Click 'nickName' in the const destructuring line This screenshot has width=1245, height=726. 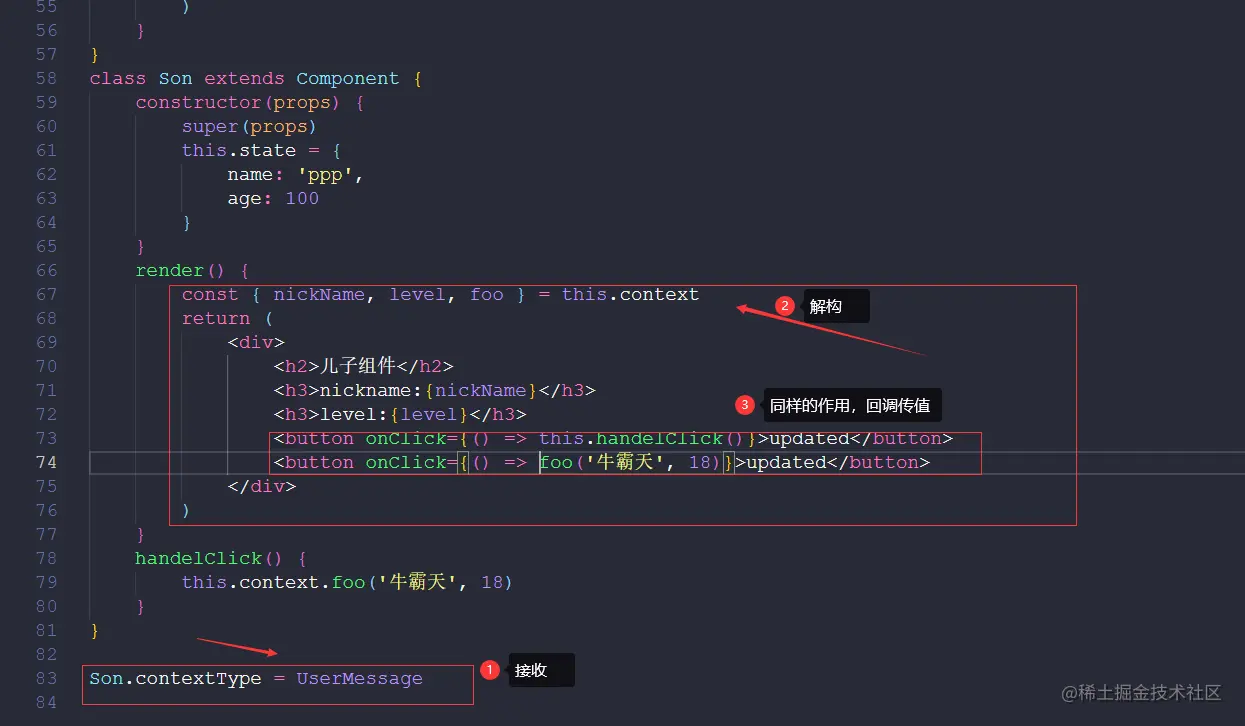(319, 294)
